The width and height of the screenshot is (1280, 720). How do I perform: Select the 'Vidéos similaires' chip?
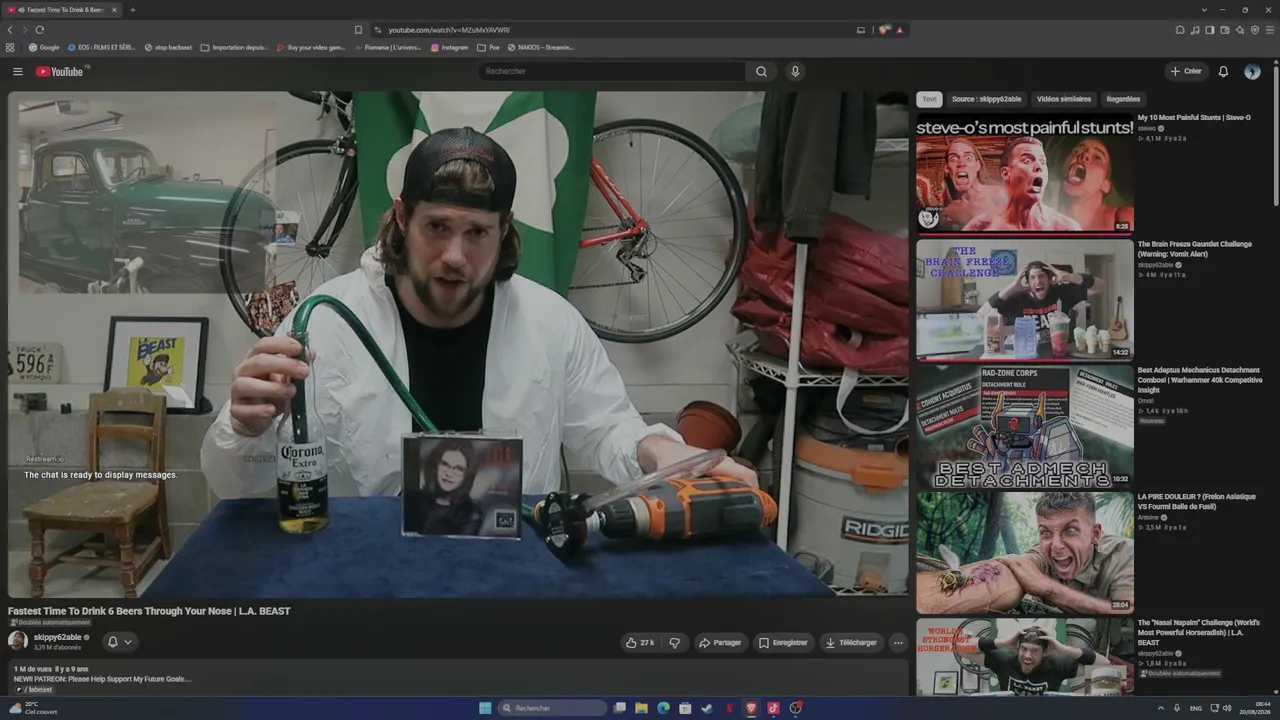(x=1064, y=99)
